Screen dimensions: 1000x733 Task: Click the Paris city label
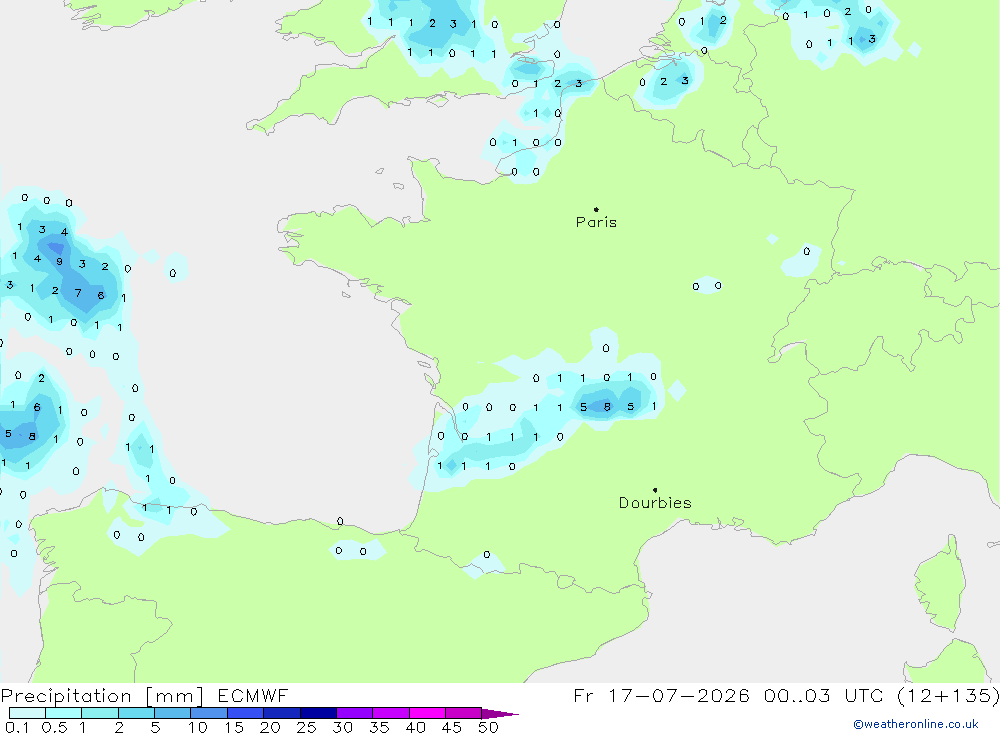(596, 222)
